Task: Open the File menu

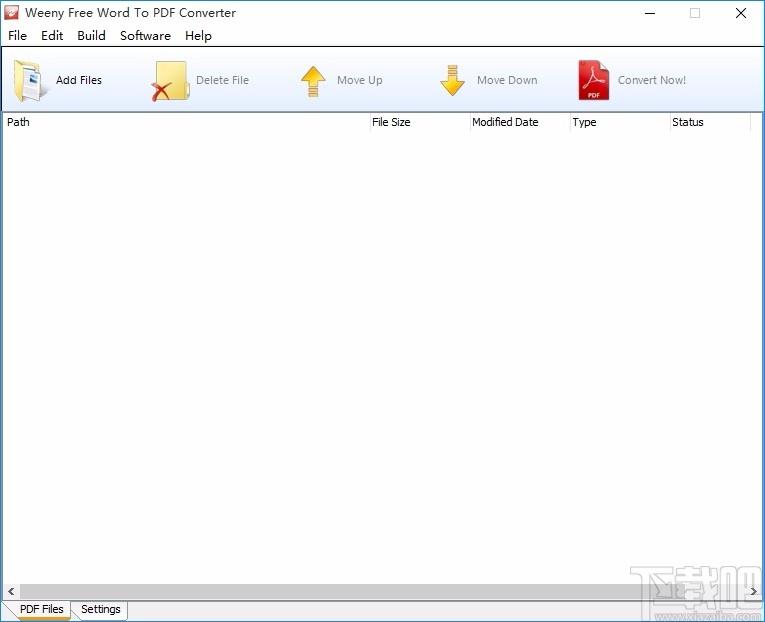Action: click(17, 35)
